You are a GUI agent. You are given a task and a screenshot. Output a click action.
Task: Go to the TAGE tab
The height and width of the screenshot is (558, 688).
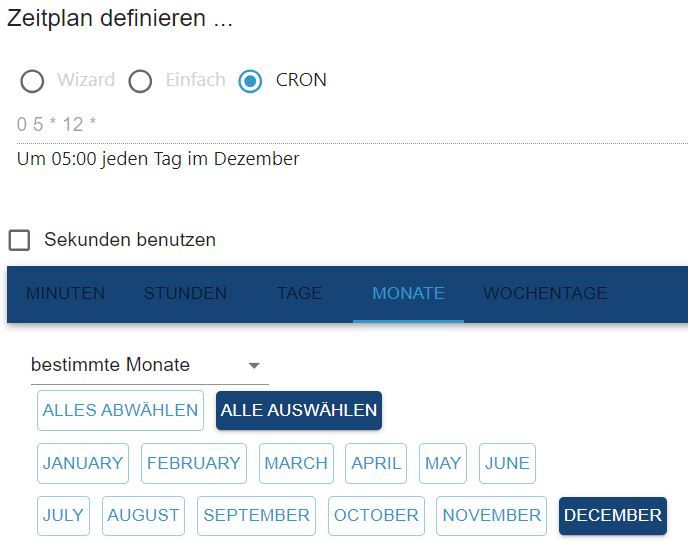[300, 294]
